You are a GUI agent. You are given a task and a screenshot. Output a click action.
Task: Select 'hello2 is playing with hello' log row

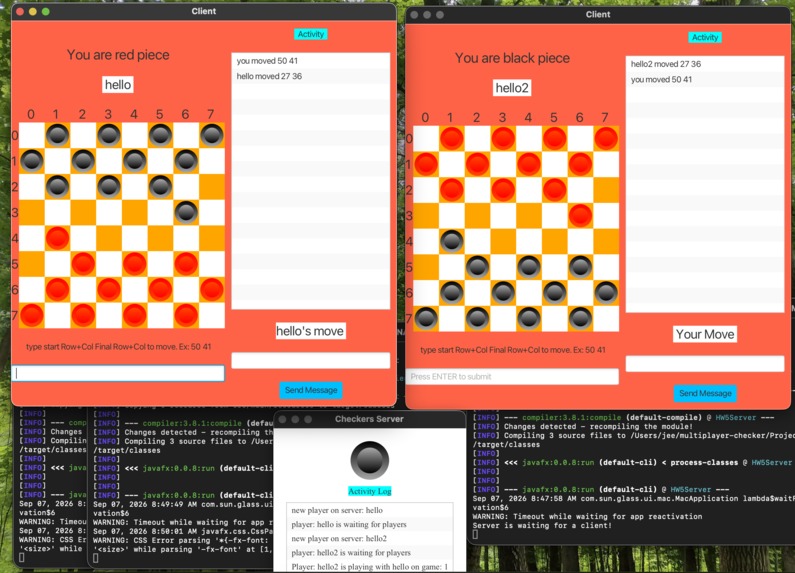(370, 566)
